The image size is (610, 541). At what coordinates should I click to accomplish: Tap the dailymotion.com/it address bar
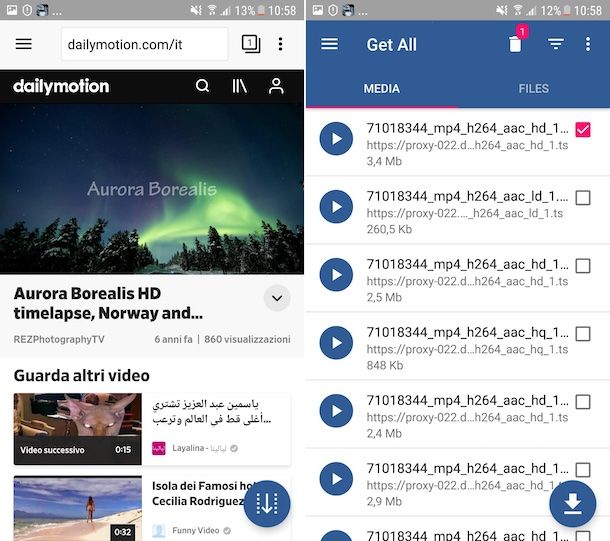tap(144, 44)
